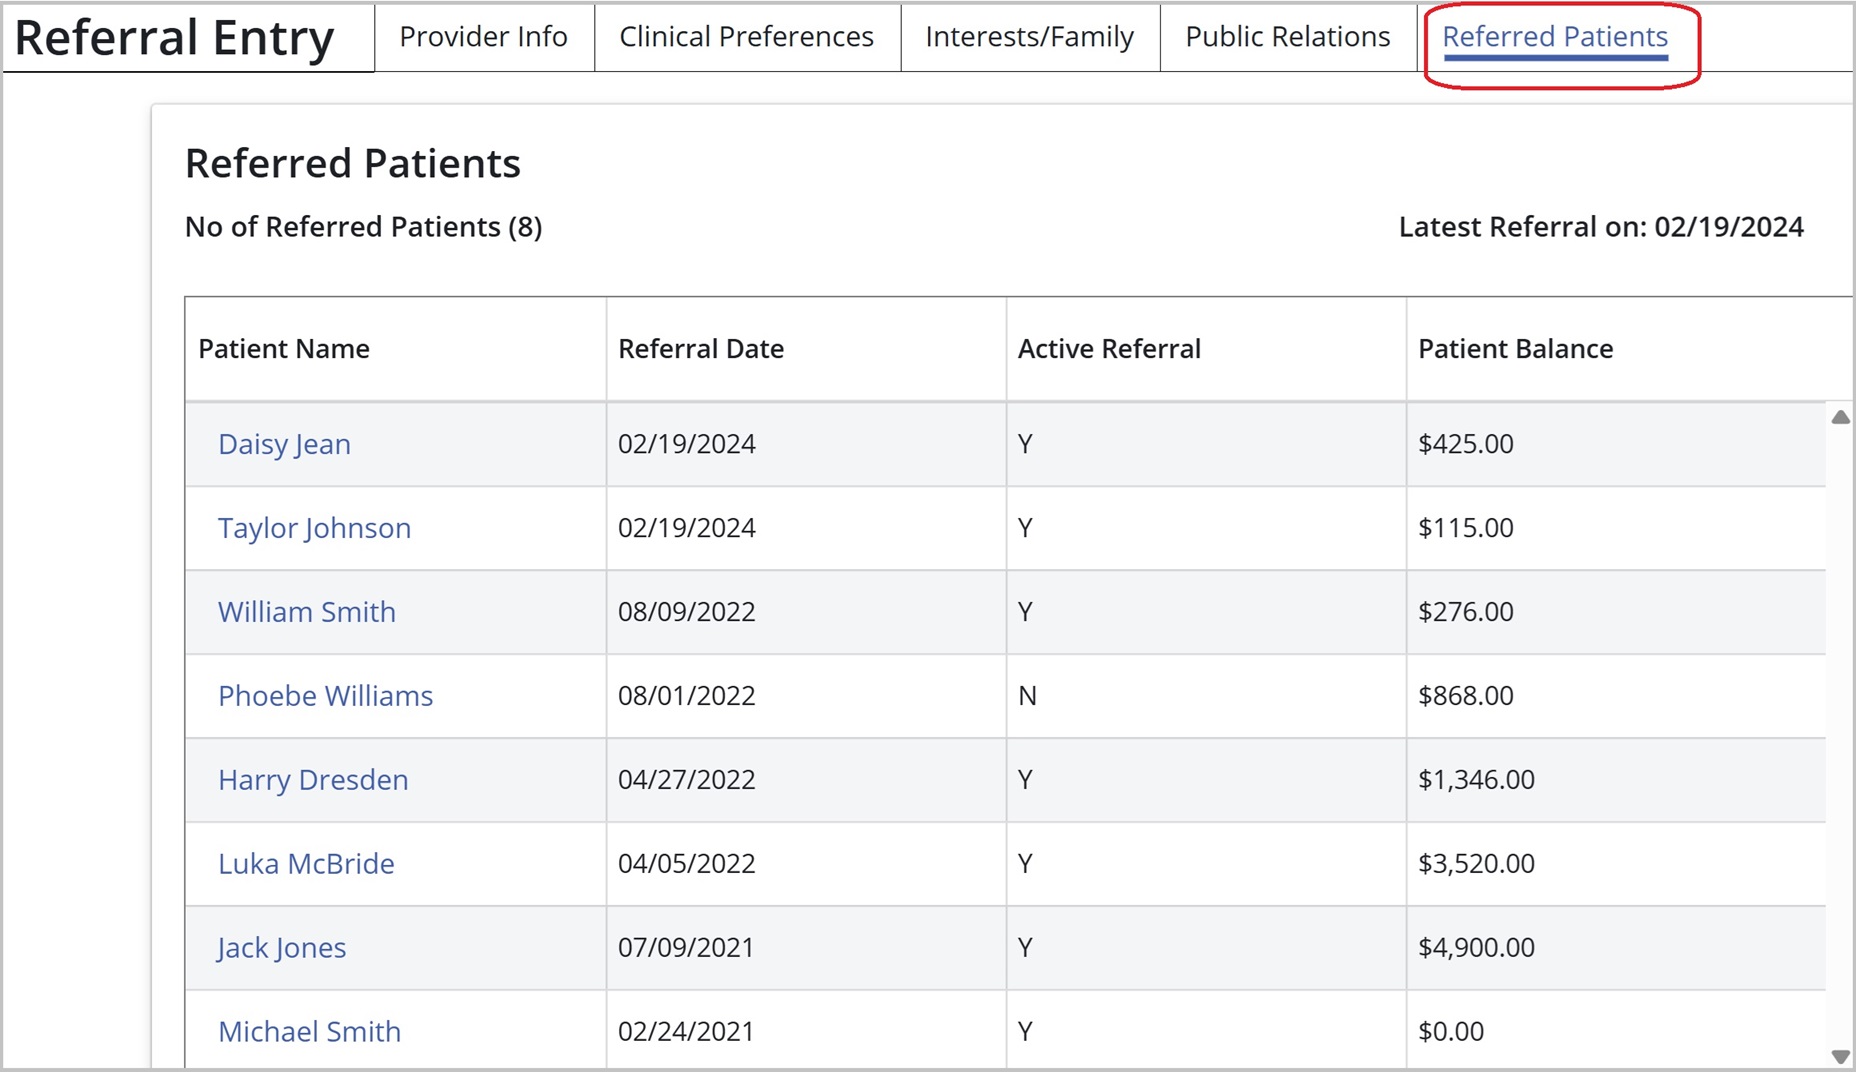
Task: Go to Public Relations tab
Action: 1287,37
